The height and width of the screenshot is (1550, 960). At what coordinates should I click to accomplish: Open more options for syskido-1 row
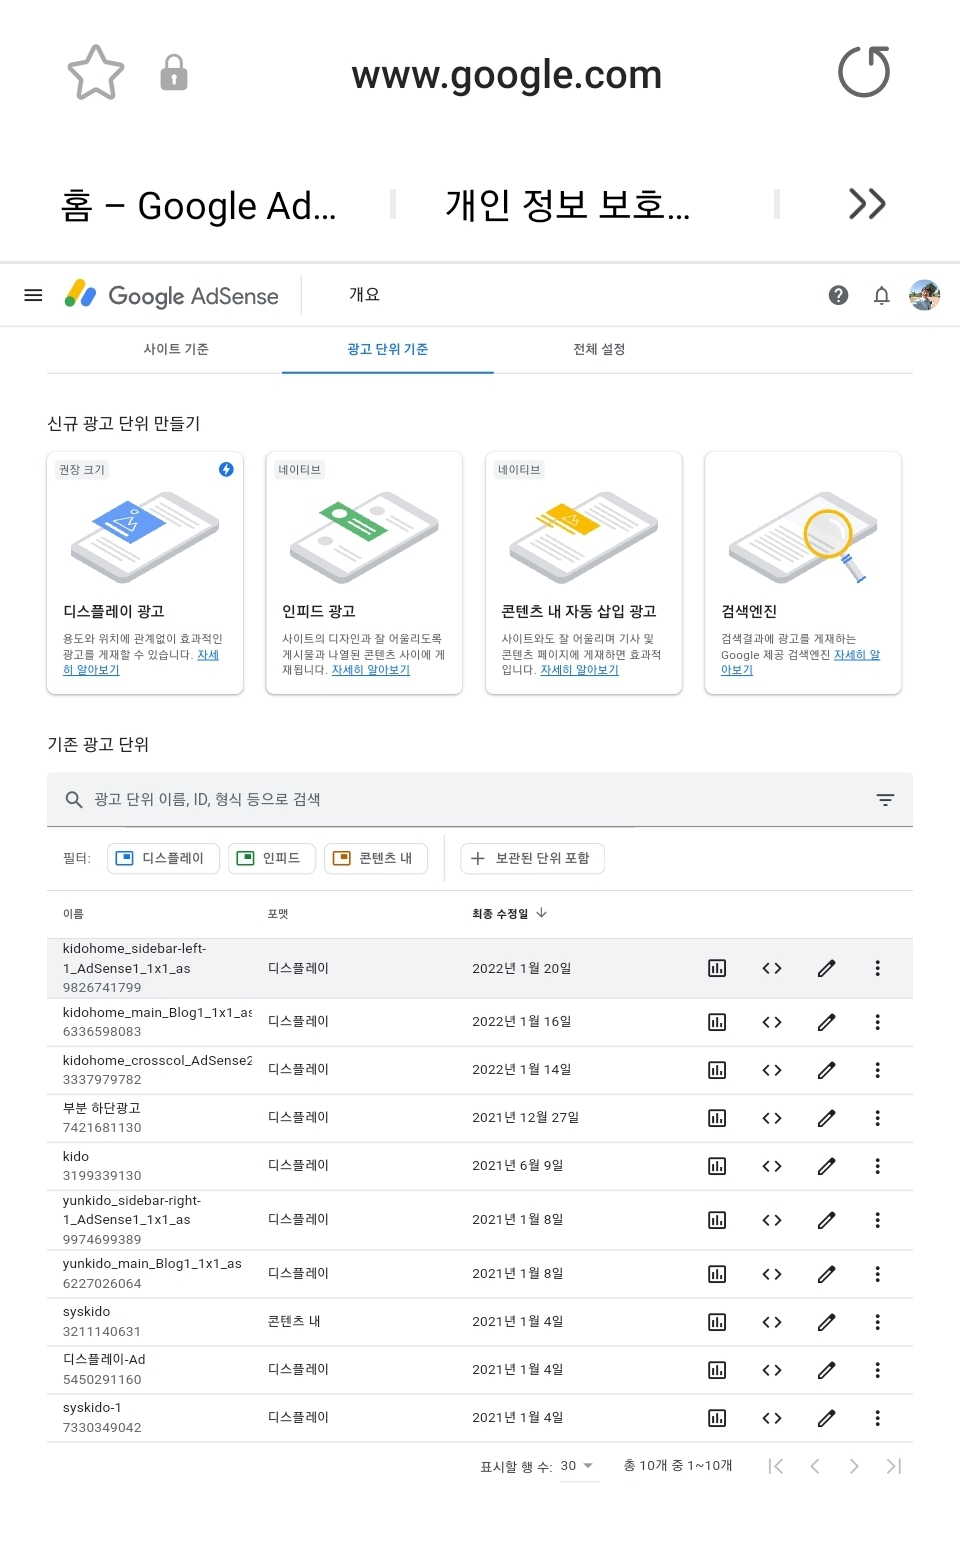(x=878, y=1418)
